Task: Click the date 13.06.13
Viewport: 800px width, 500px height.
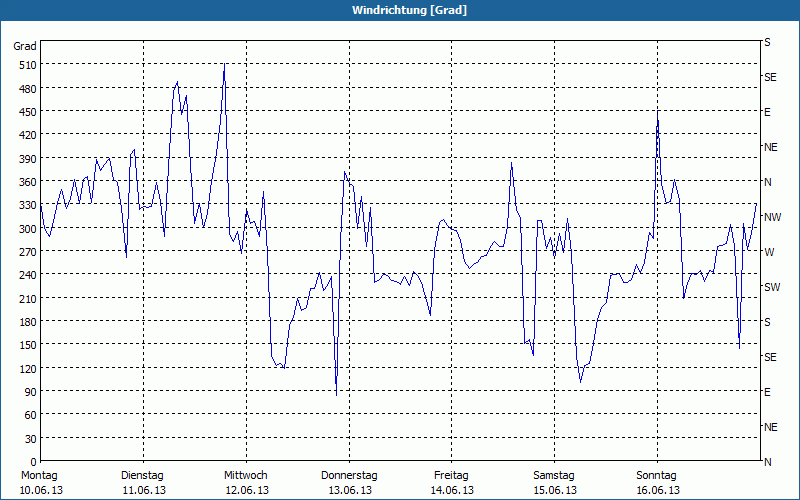Action: 350,490
